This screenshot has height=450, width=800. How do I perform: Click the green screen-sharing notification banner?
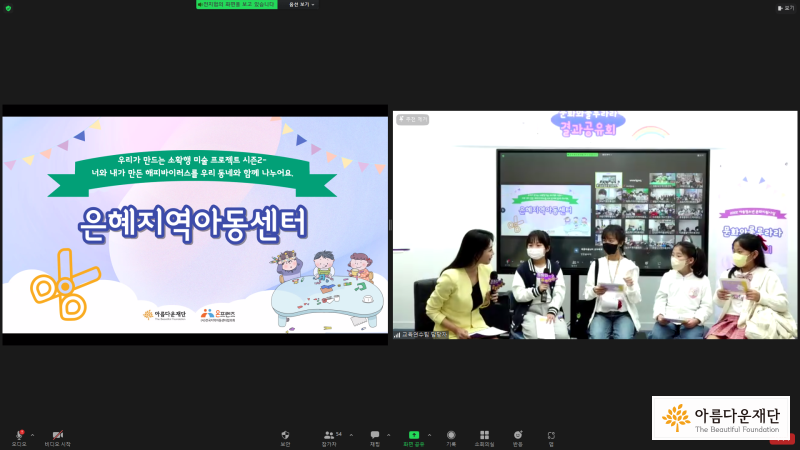click(x=237, y=5)
